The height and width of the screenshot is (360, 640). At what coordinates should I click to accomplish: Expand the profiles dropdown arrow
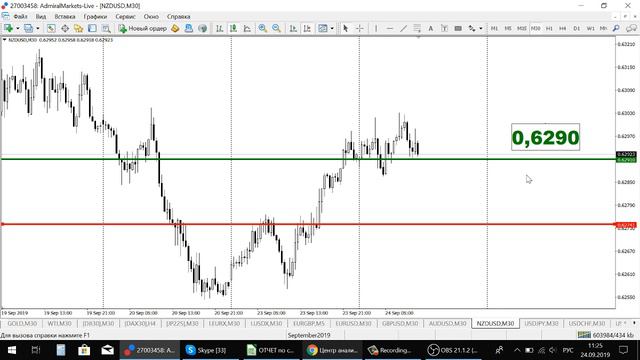[38, 28]
